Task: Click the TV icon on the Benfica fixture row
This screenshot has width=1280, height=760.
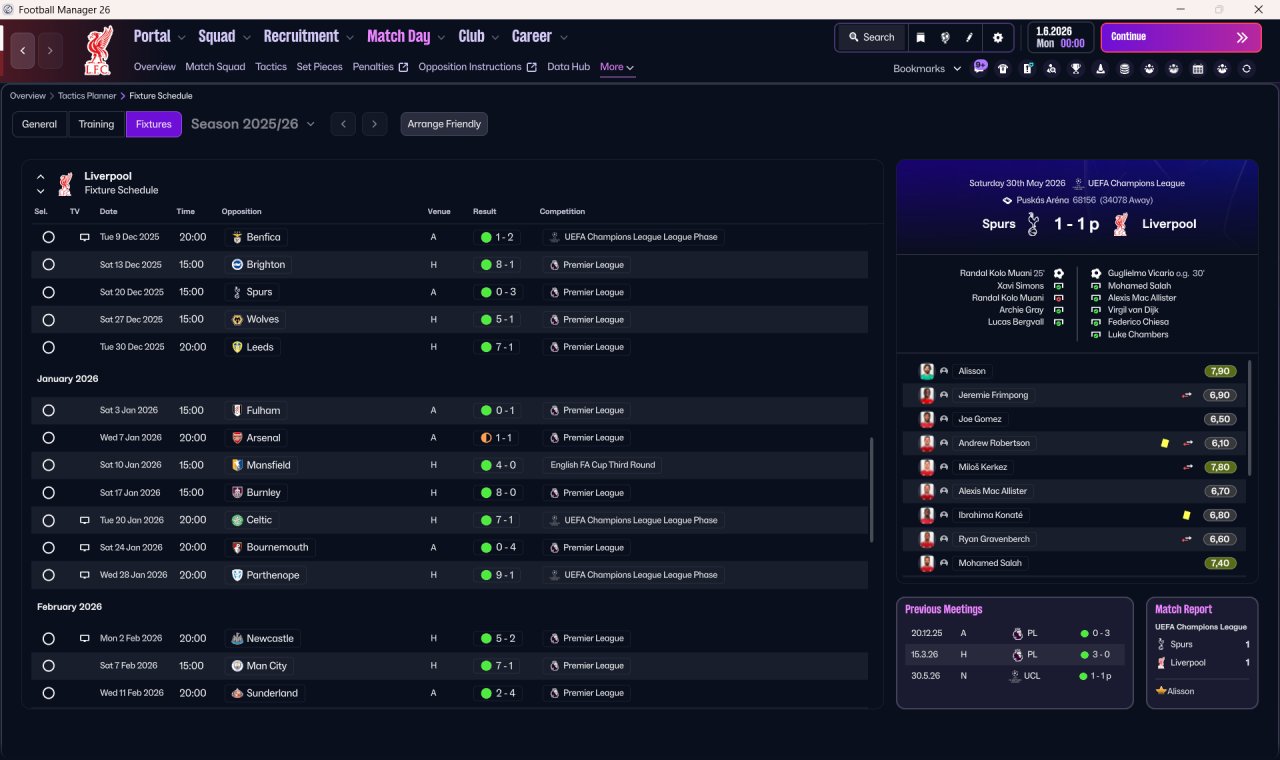Action: tap(84, 237)
